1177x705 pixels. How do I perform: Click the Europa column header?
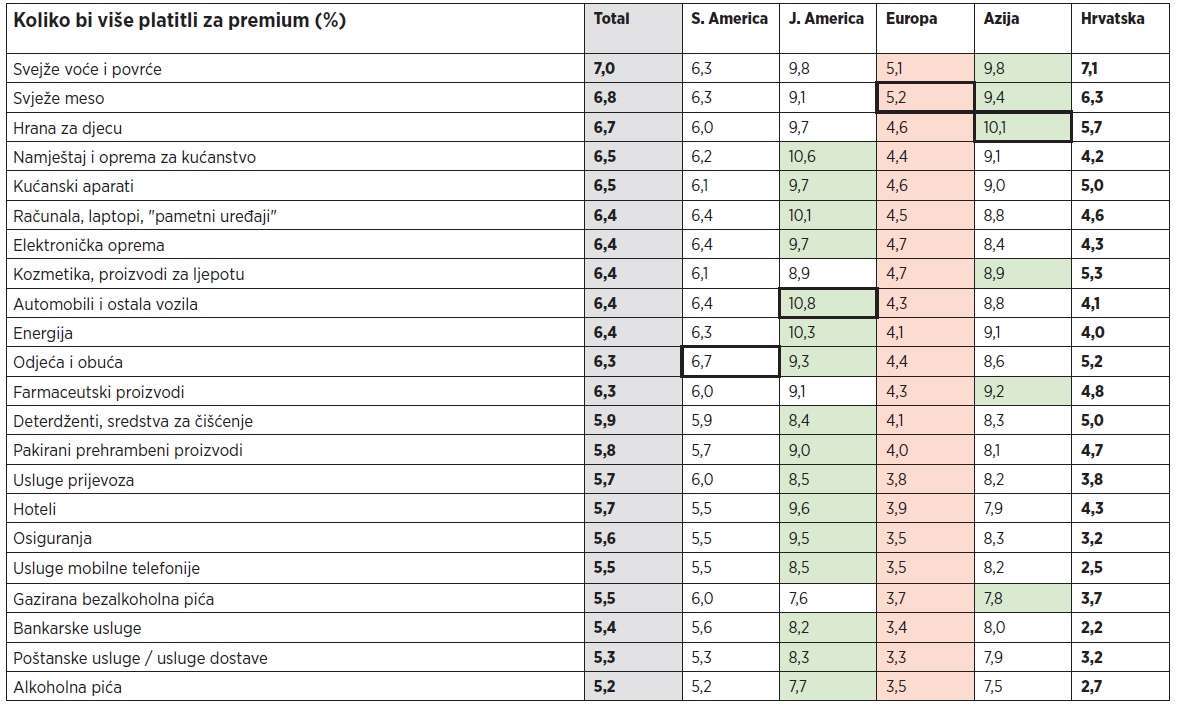pos(911,20)
